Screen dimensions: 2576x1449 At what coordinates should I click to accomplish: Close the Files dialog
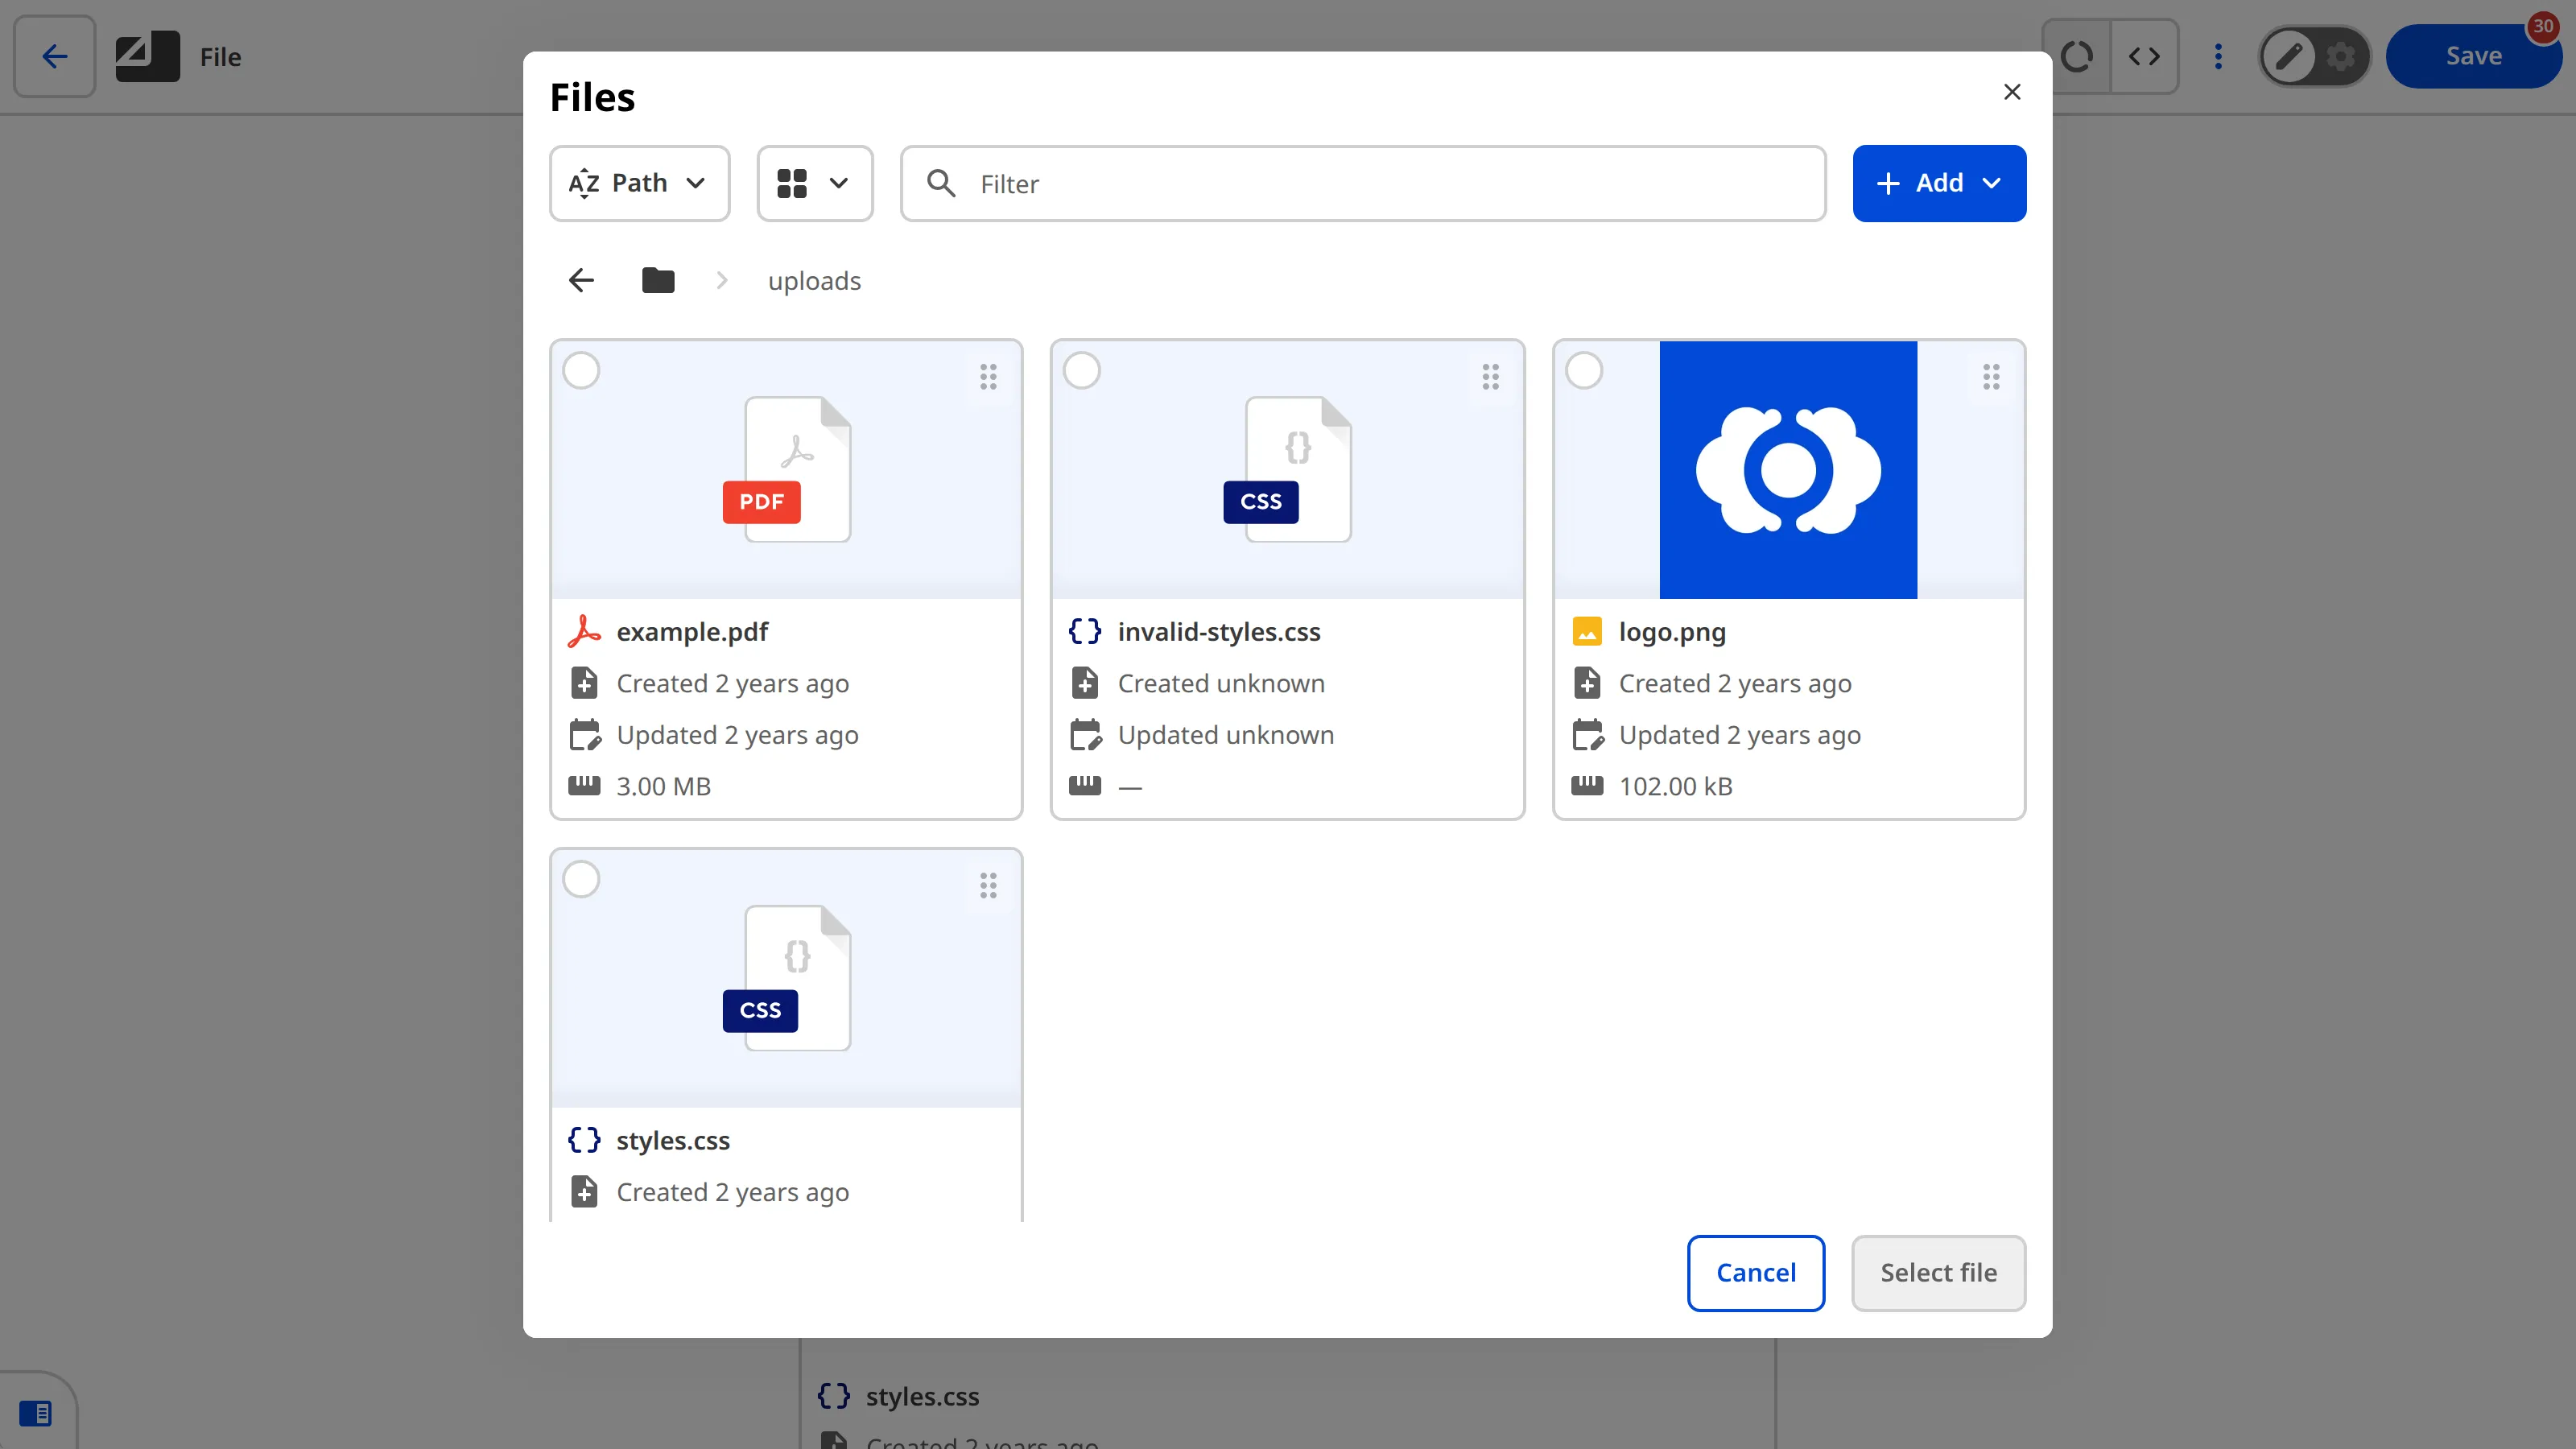2012,92
